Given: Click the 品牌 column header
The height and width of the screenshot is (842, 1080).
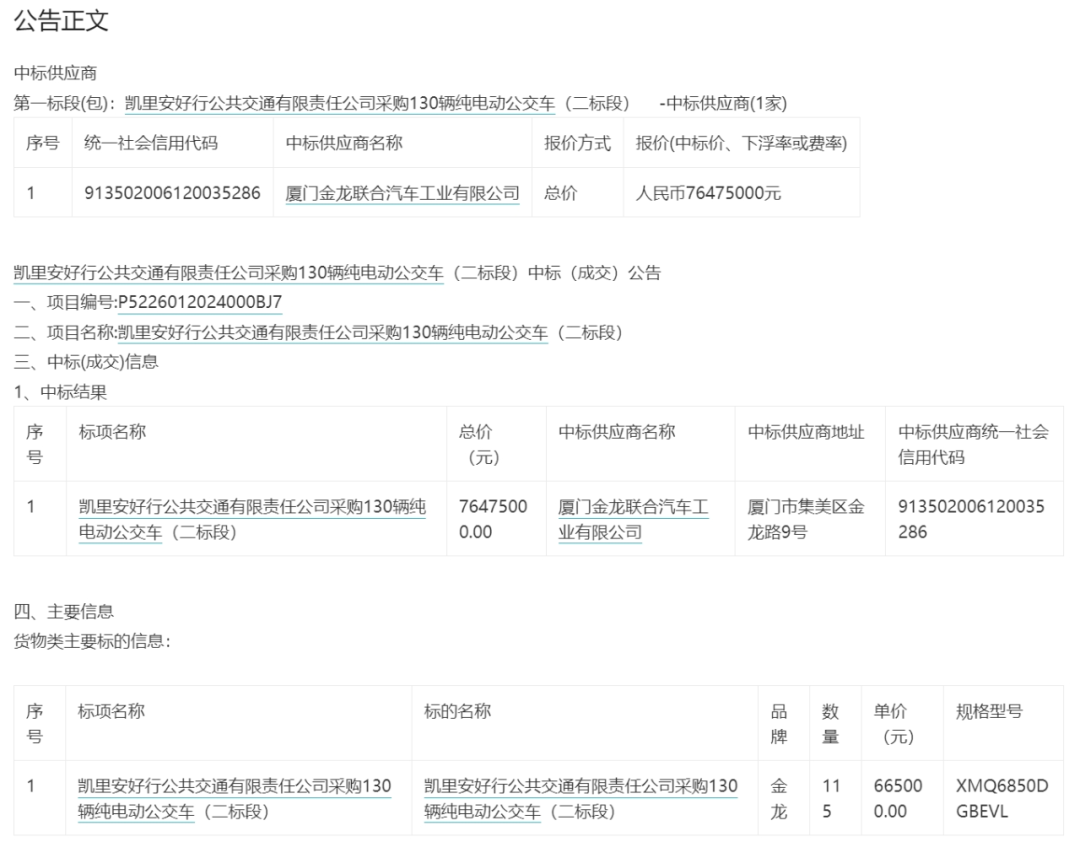Looking at the screenshot, I should pyautogui.click(x=779, y=723).
